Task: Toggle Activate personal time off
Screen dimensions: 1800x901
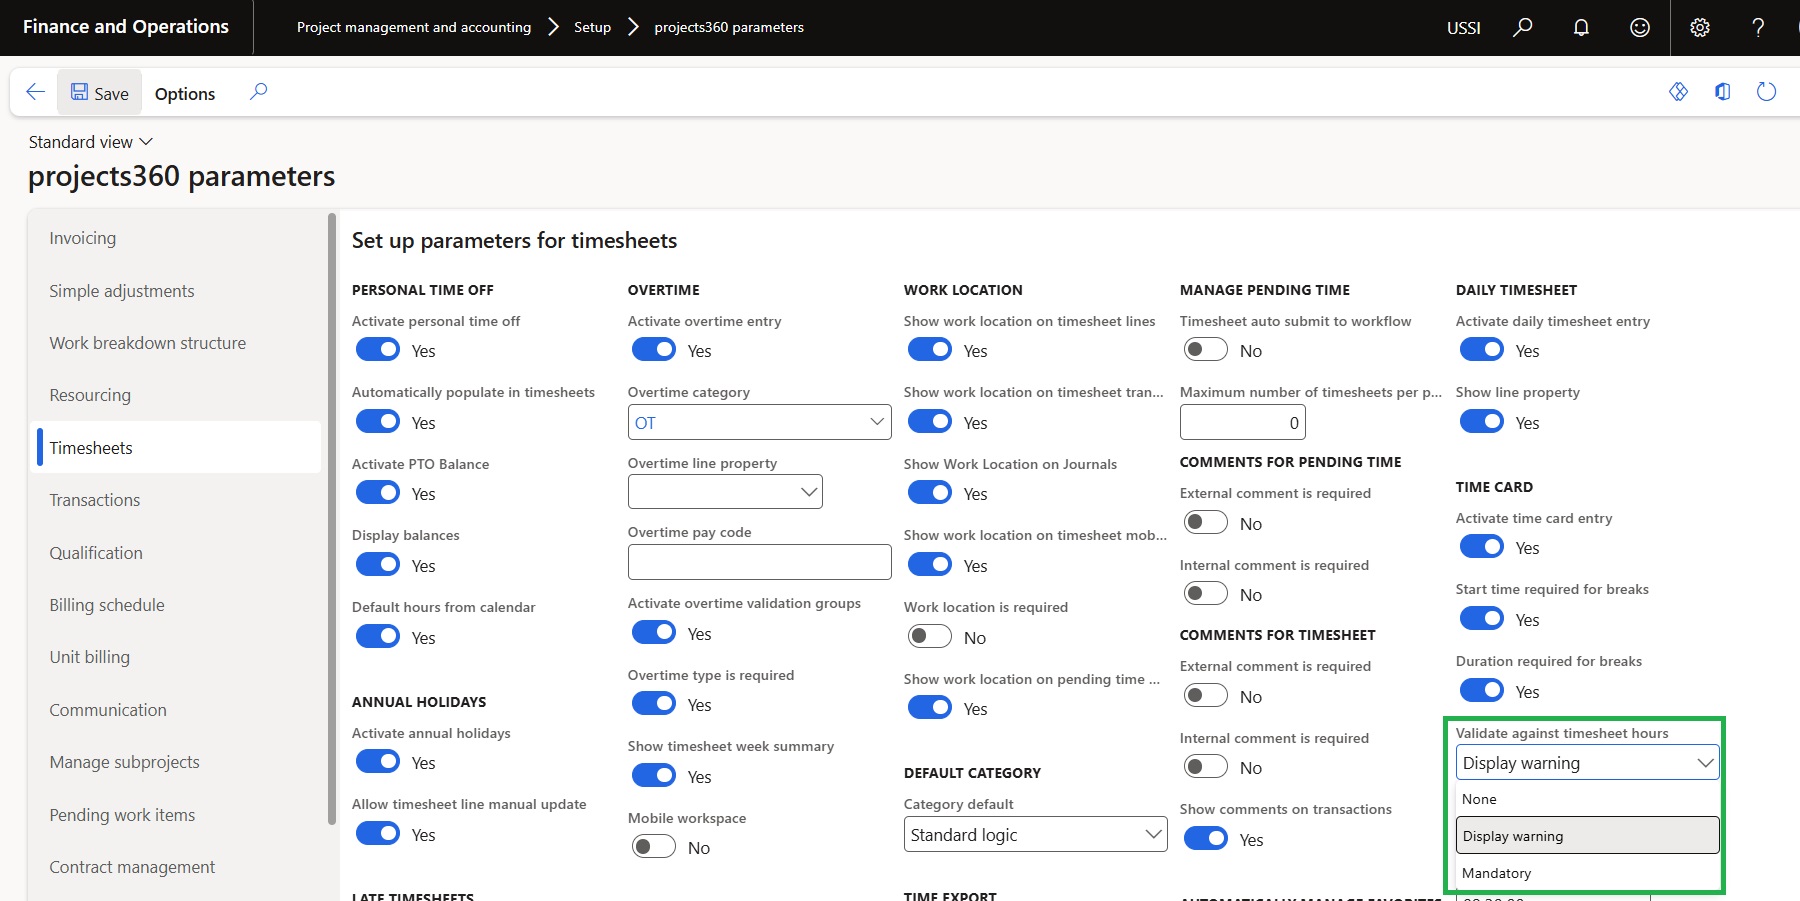Action: click(x=378, y=350)
